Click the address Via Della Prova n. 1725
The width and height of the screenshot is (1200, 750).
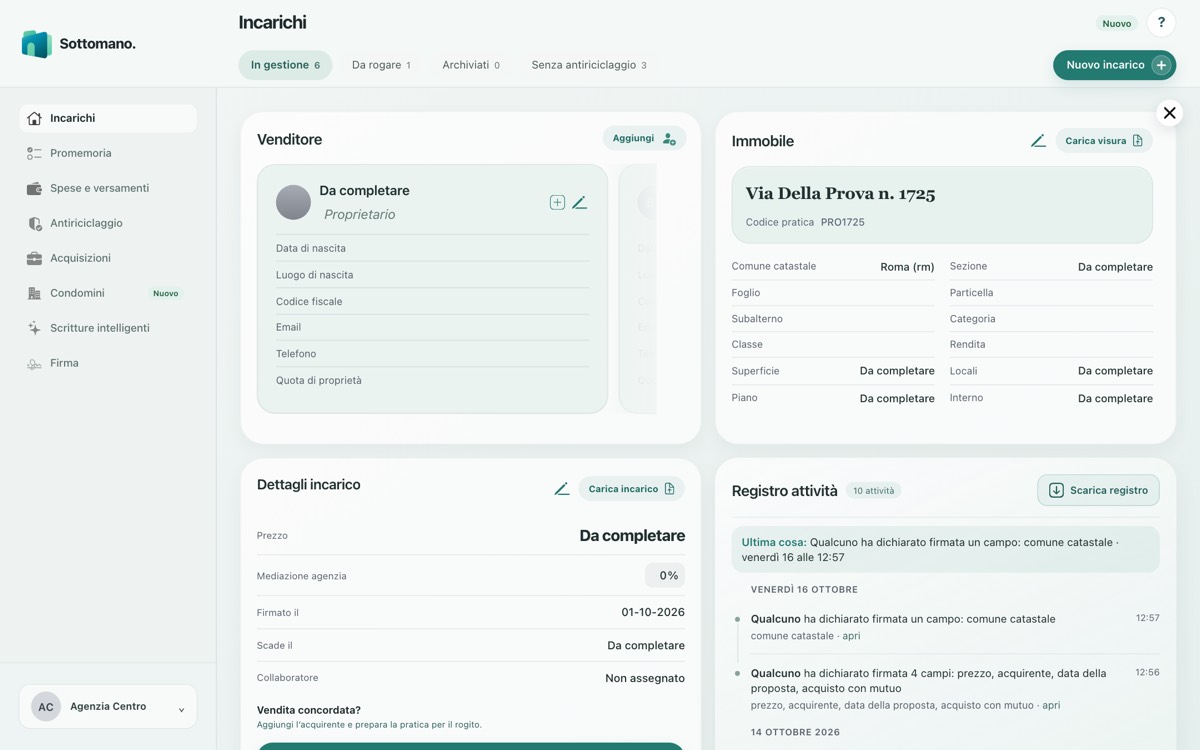pos(840,194)
